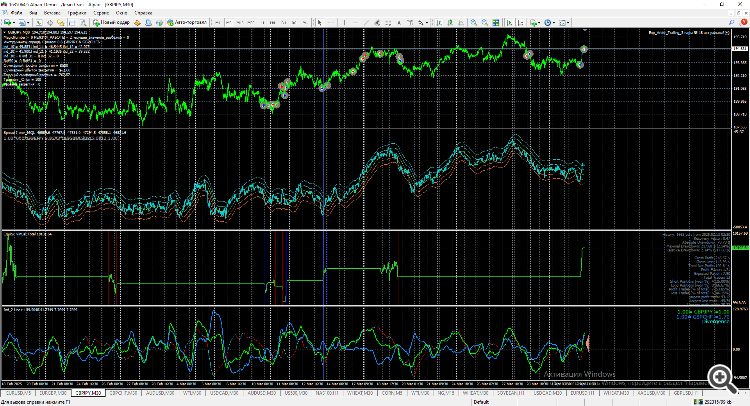750x406 pixels.
Task: Select the Horizontal Line drawing tool
Action: pos(355,22)
